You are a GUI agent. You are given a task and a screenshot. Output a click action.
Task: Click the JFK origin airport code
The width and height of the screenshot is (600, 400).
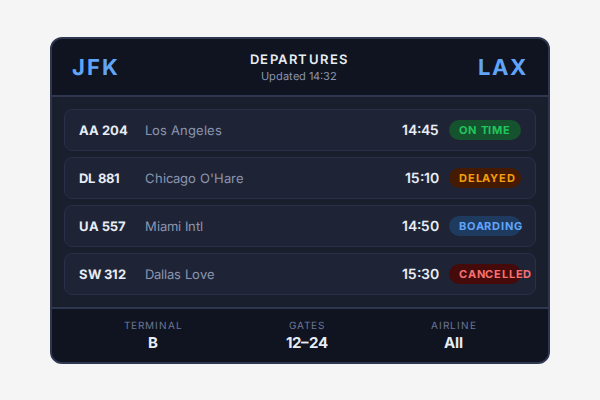[x=95, y=68]
